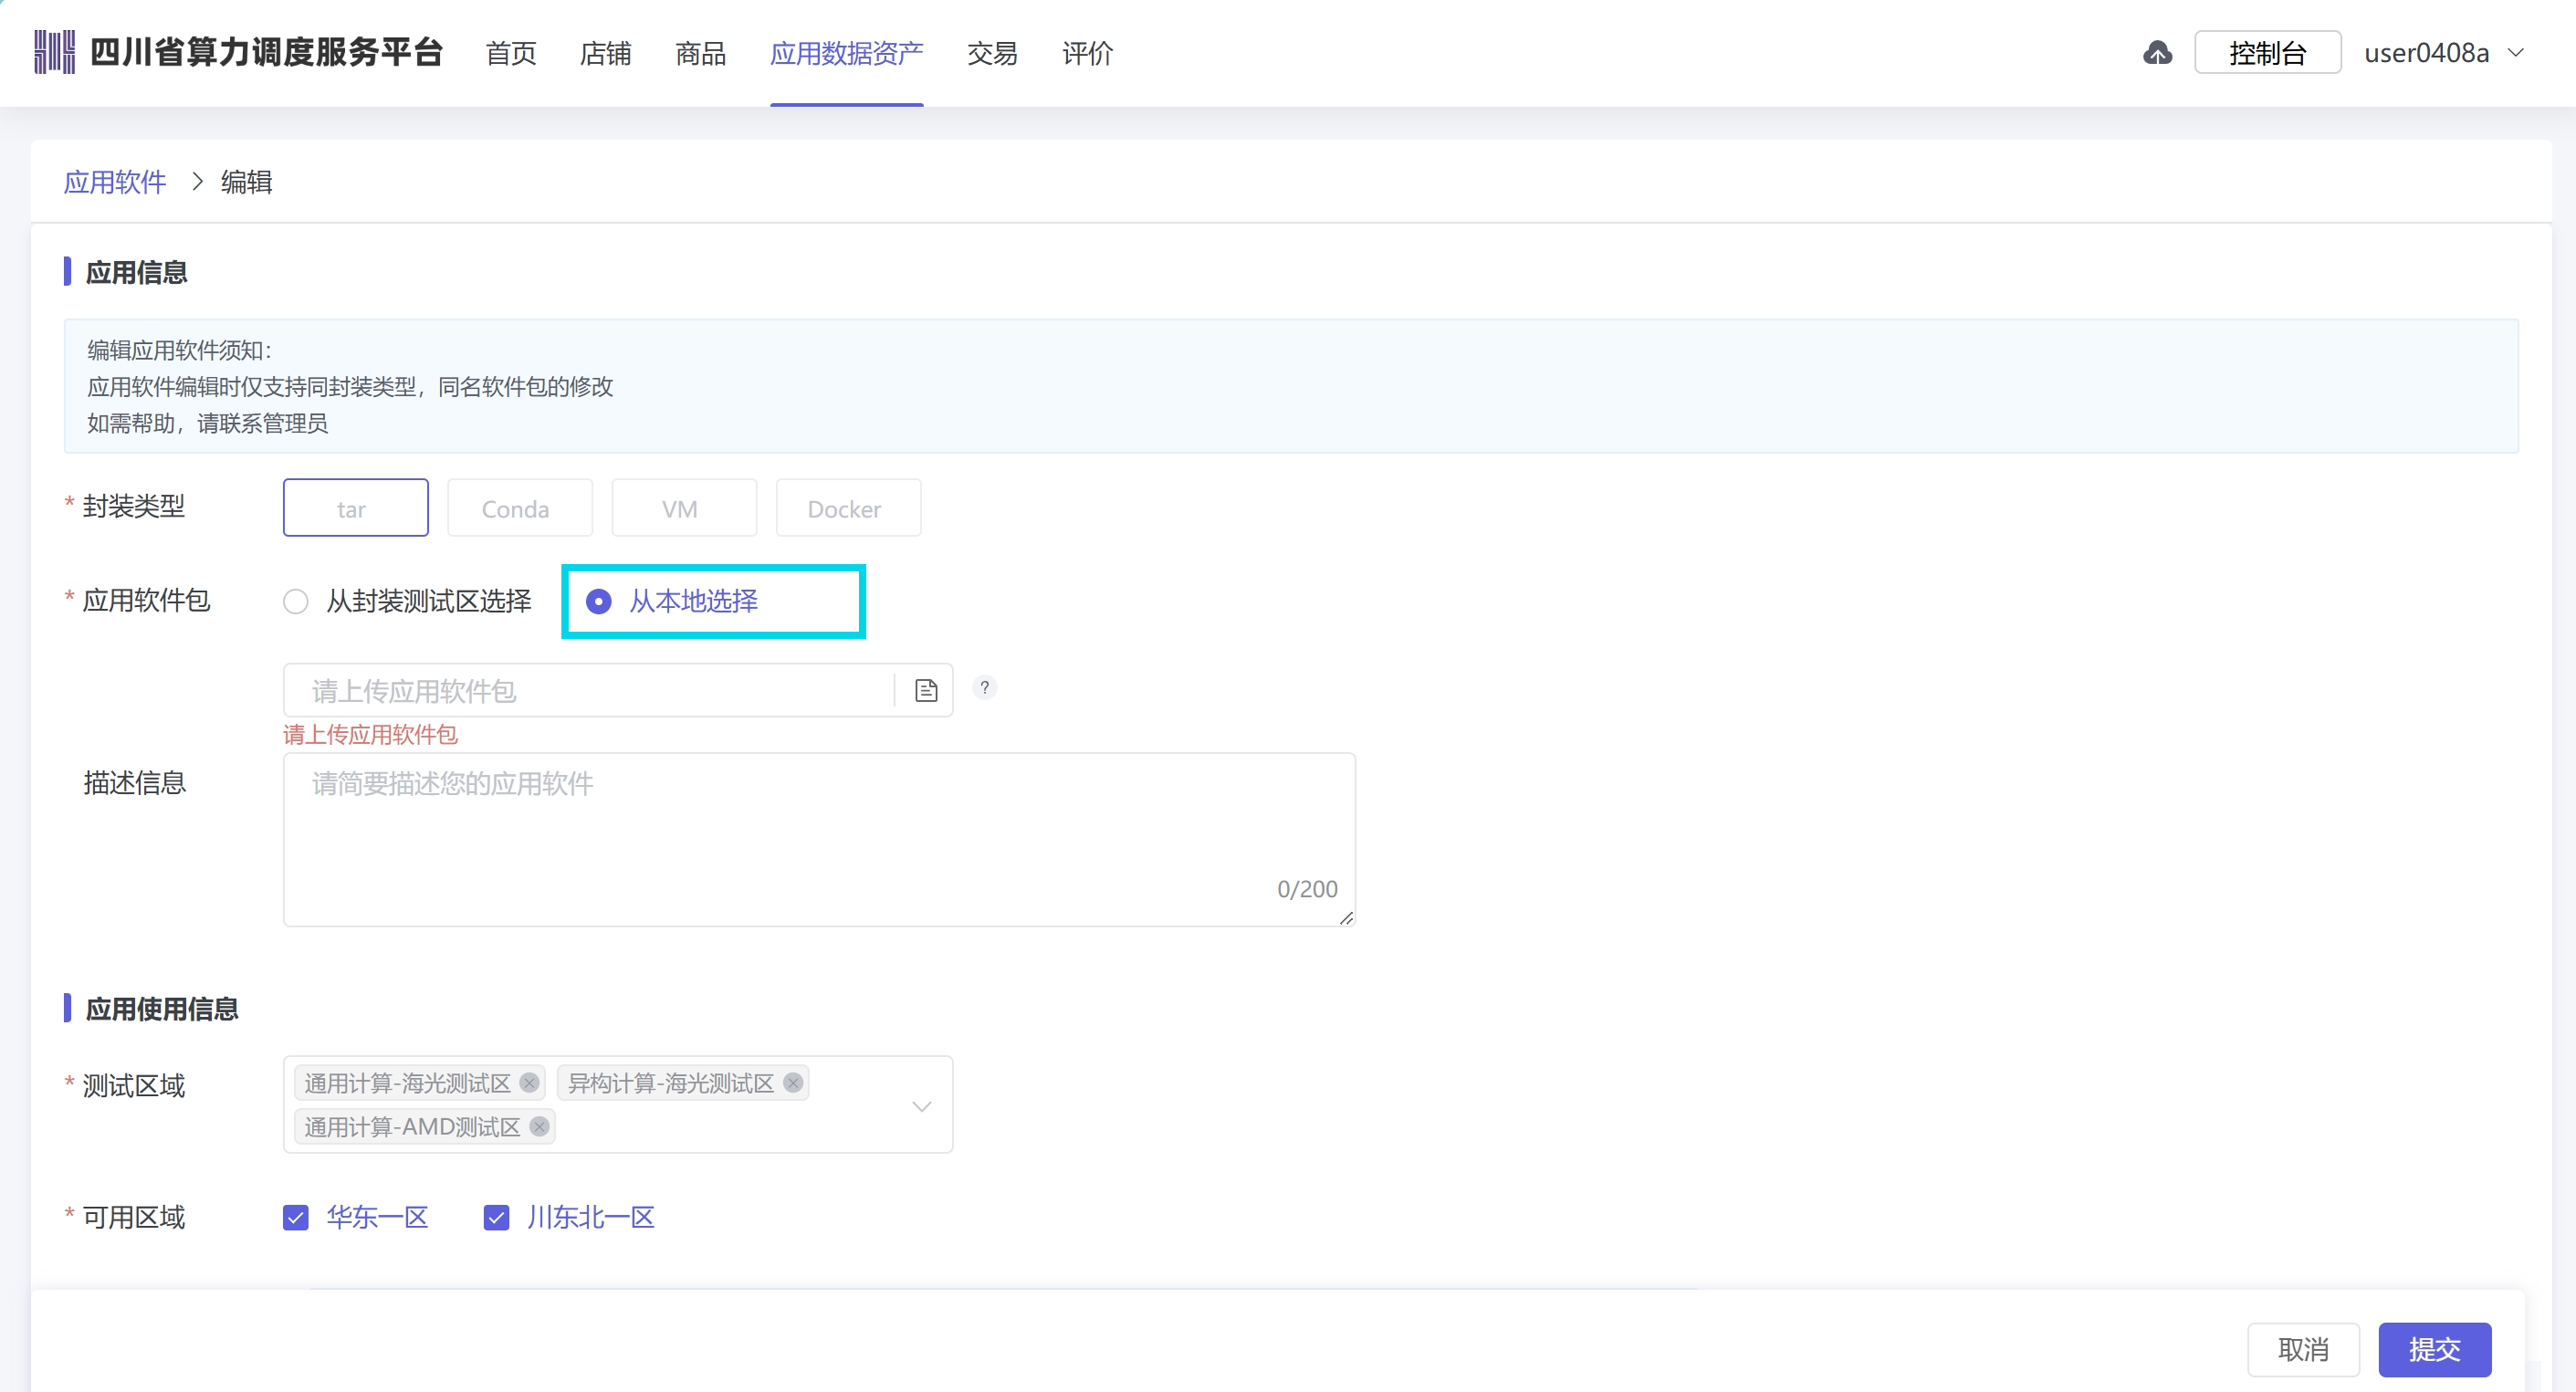
Task: Toggle the 川东北一区 checkbox
Action: [x=496, y=1217]
